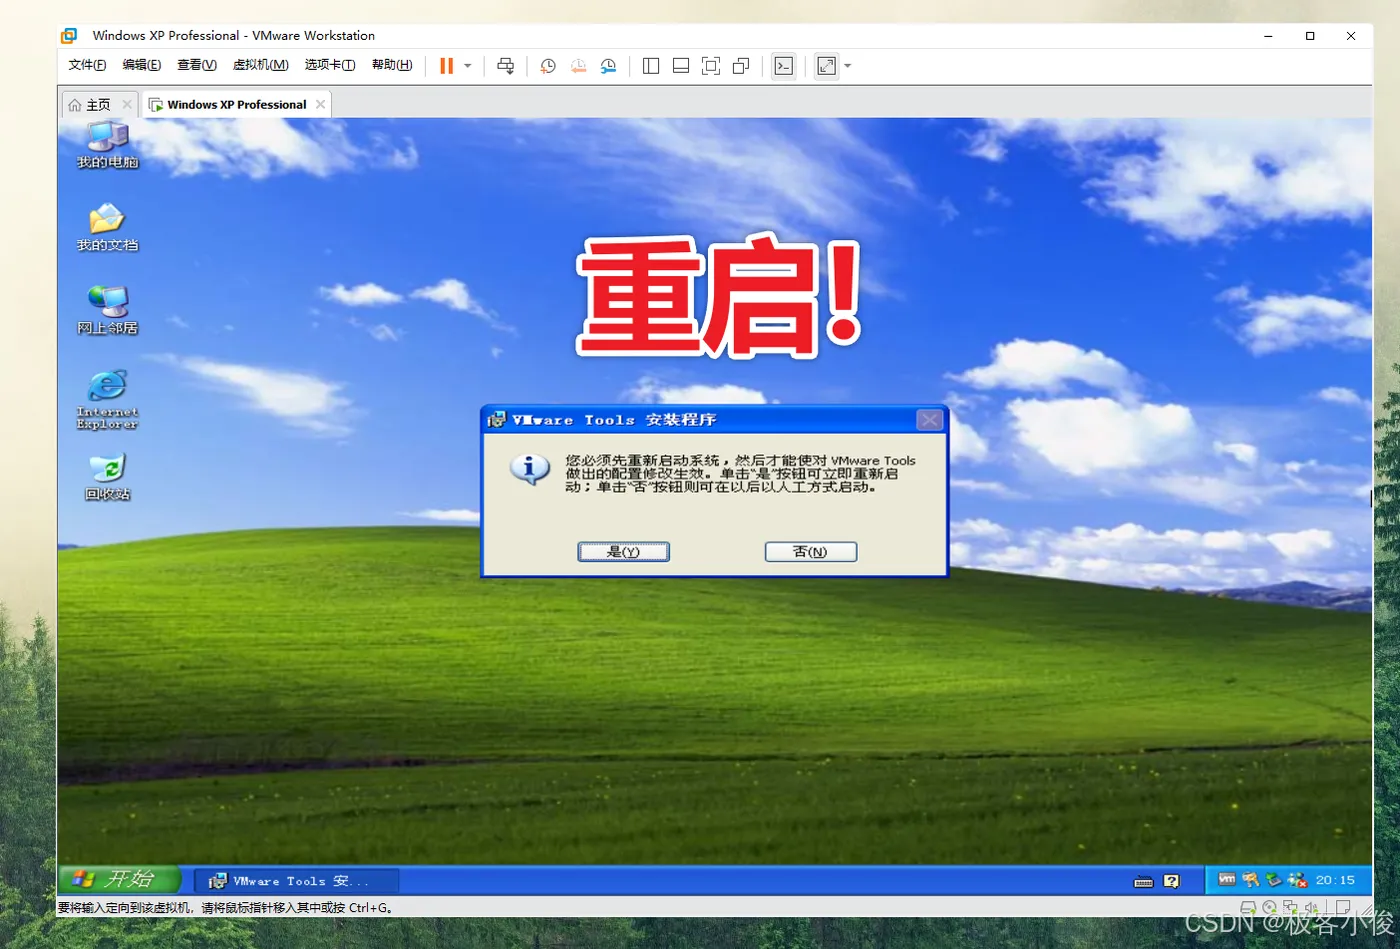
Task: Open the Snapshot Manager icon
Action: 608,66
